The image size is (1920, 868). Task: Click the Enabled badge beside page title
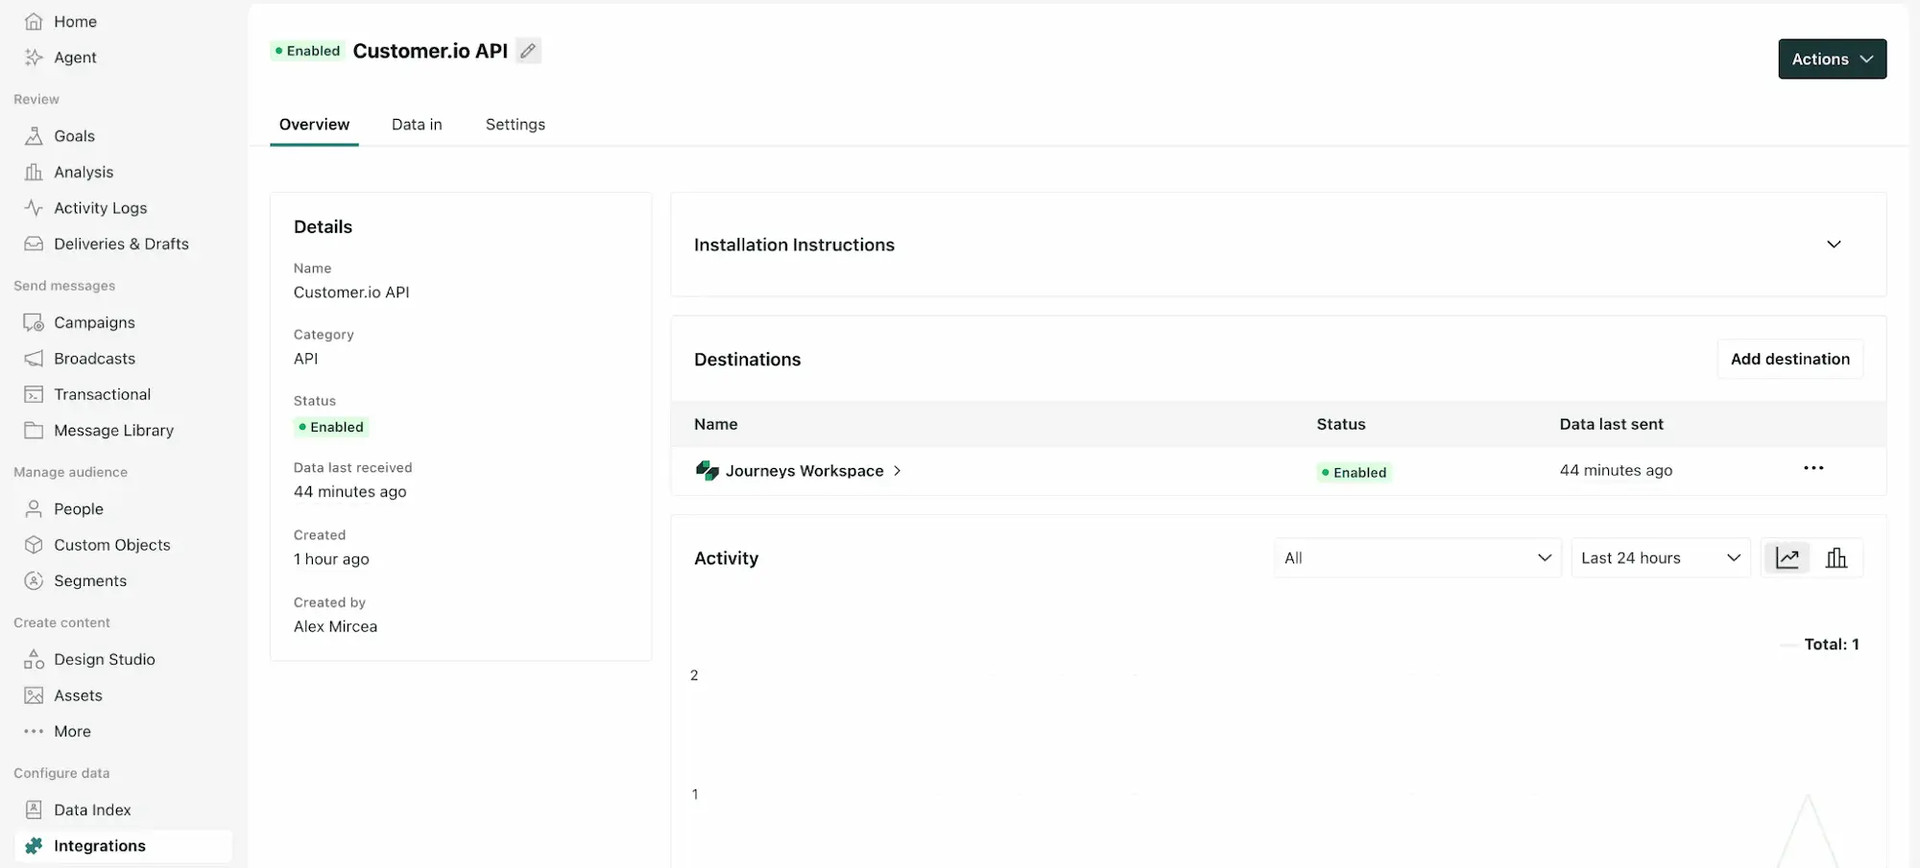click(x=307, y=51)
